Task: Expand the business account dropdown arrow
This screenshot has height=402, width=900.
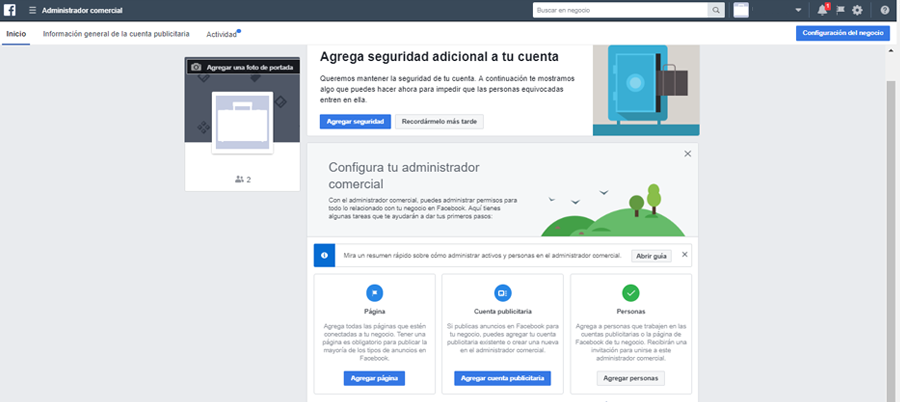Action: click(x=798, y=10)
